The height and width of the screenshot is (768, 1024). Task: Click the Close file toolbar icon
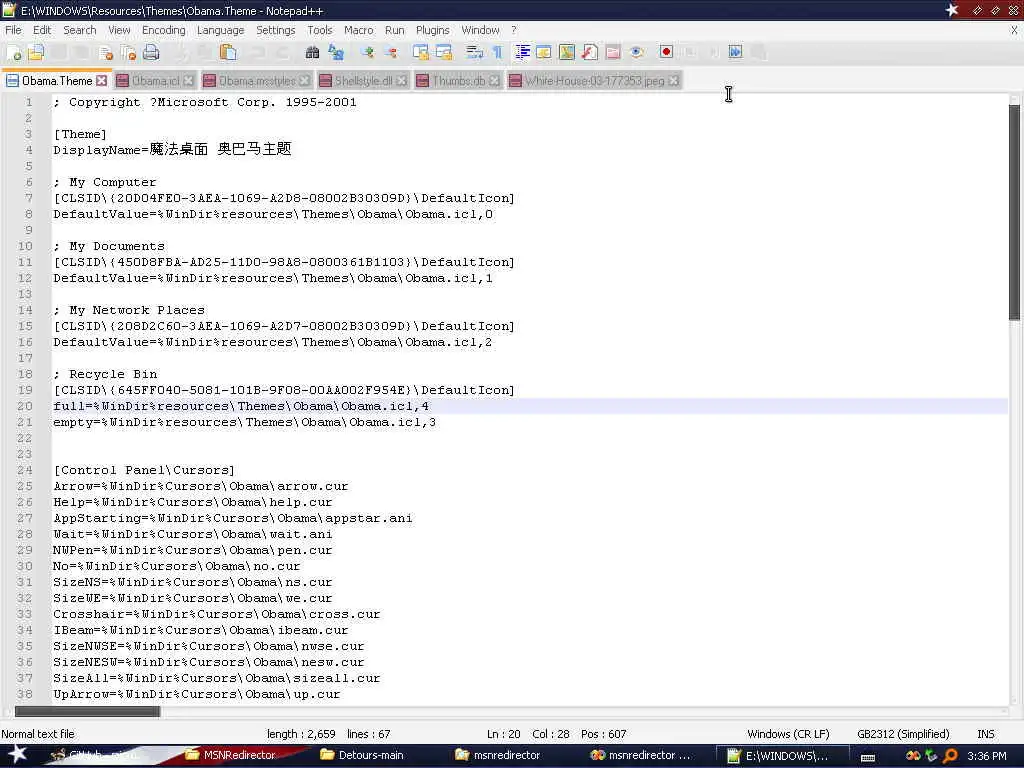click(106, 53)
